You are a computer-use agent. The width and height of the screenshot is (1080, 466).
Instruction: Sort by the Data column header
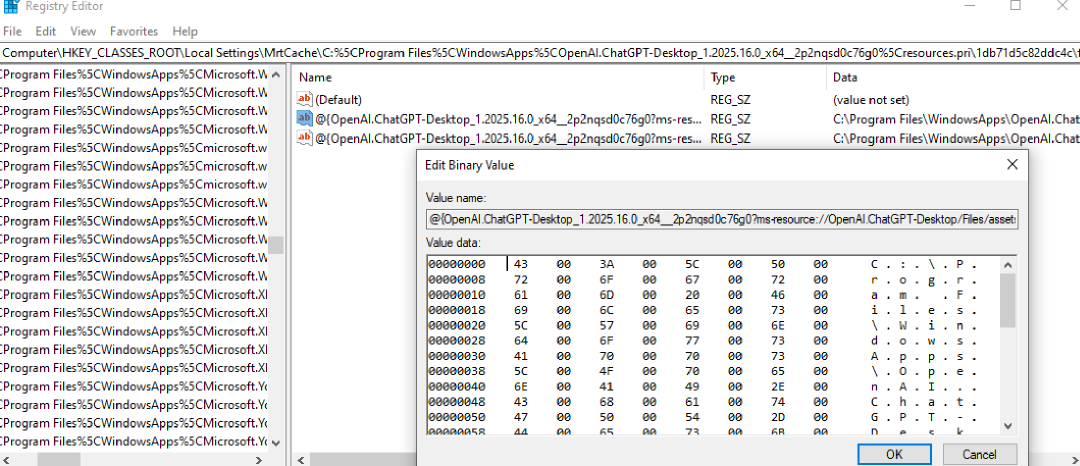pyautogui.click(x=953, y=77)
